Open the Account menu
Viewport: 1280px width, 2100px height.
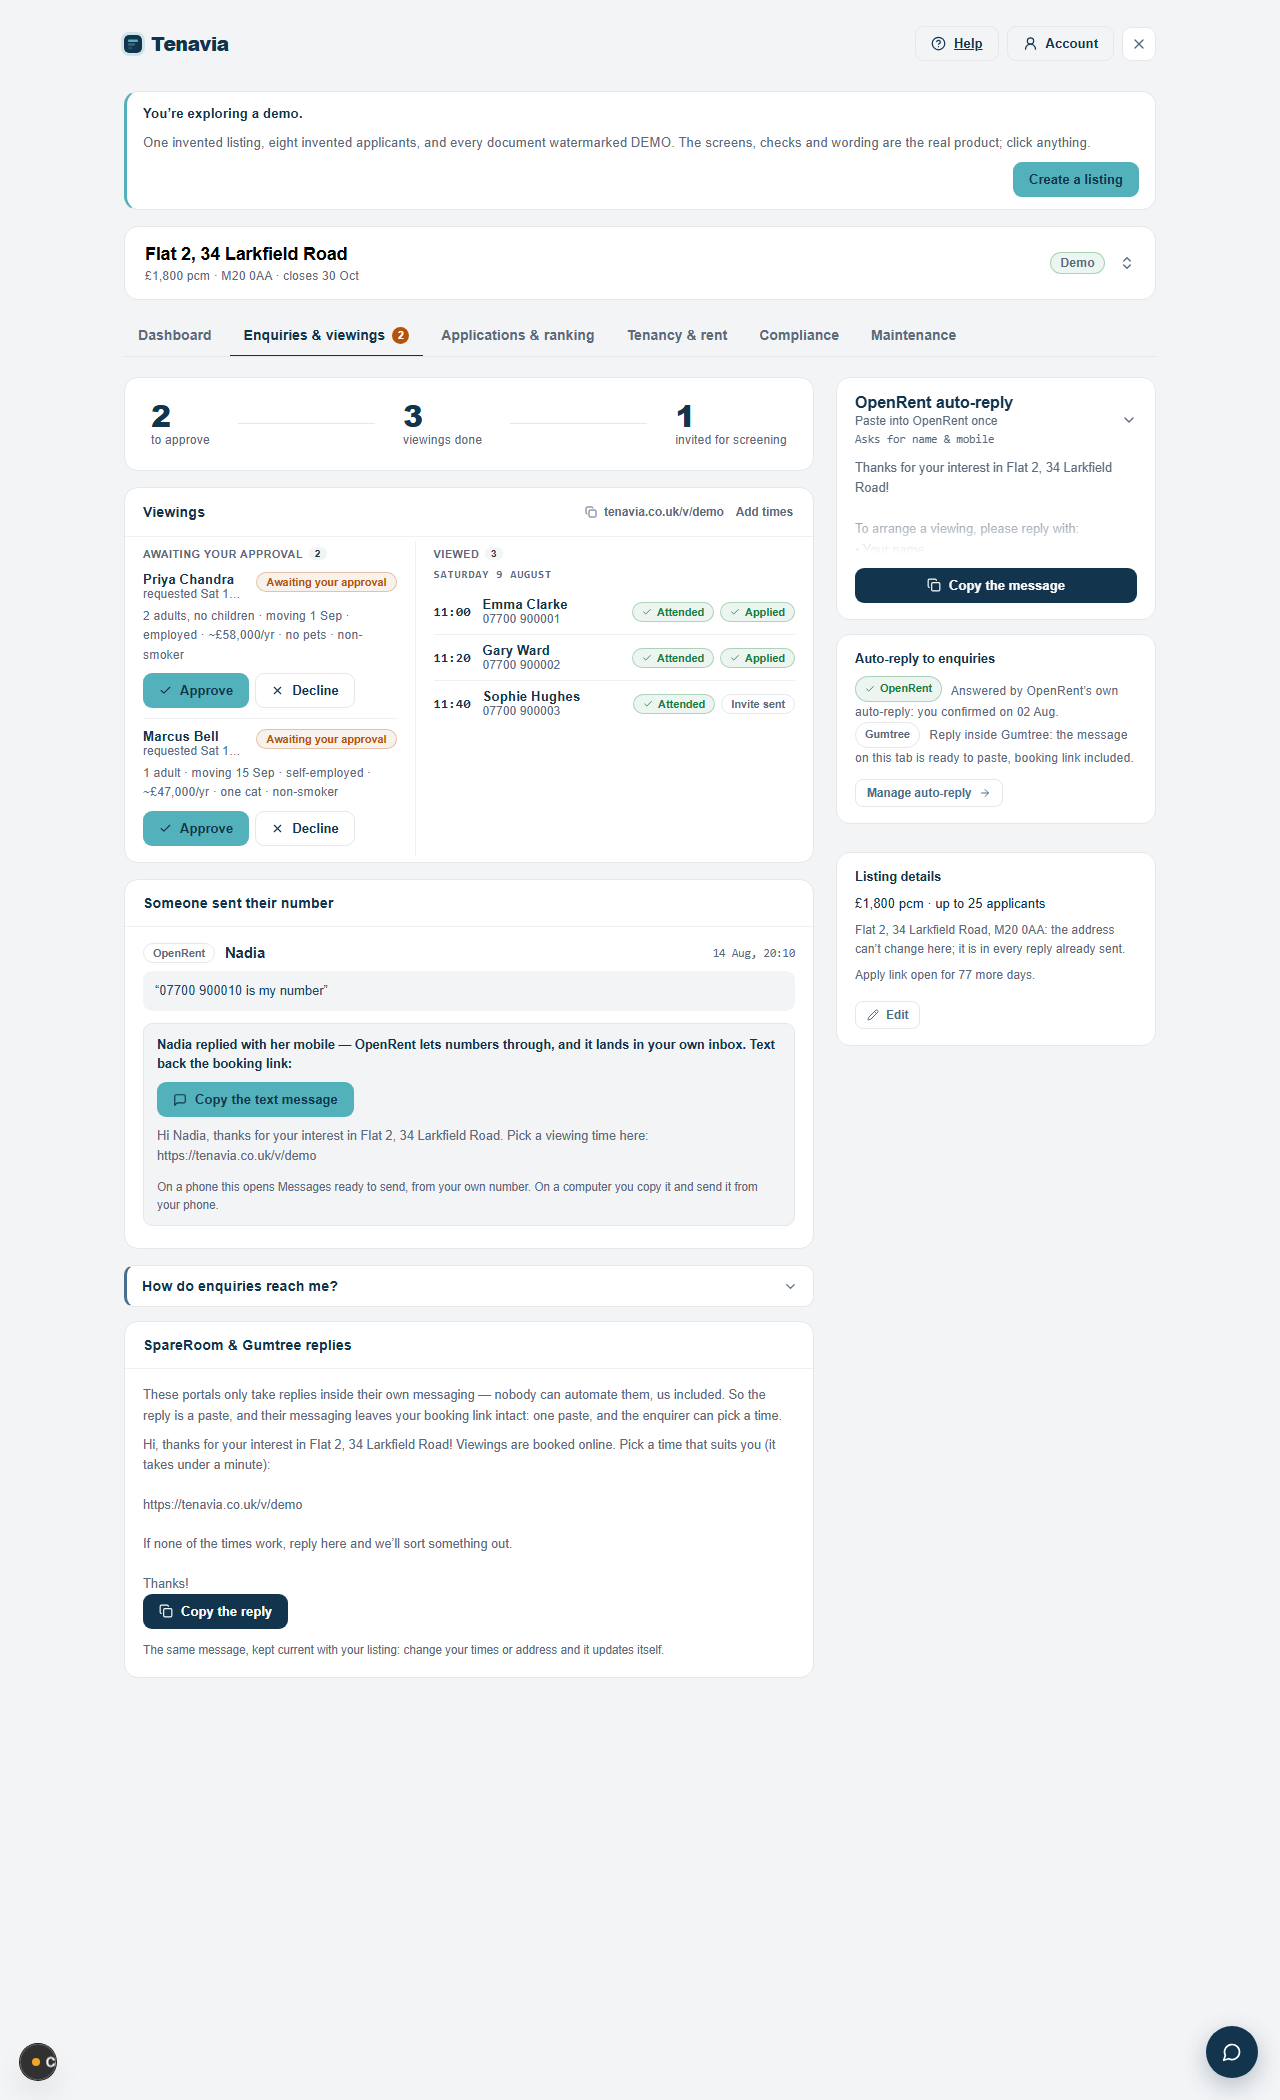1060,44
